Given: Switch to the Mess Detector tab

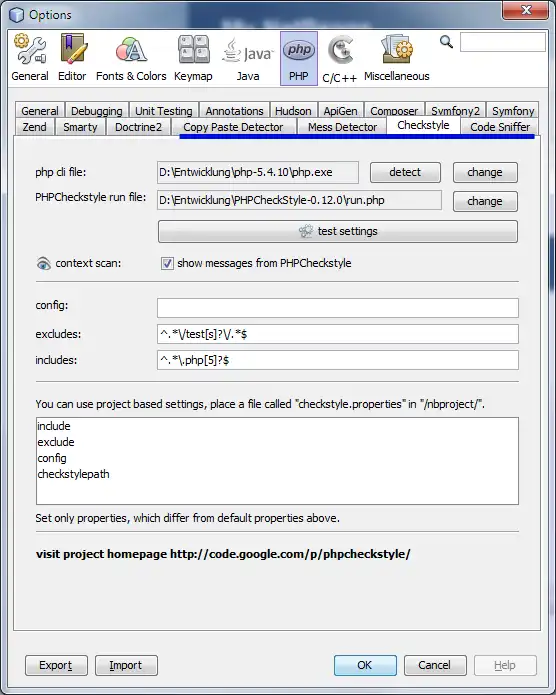Looking at the screenshot, I should [x=342, y=127].
